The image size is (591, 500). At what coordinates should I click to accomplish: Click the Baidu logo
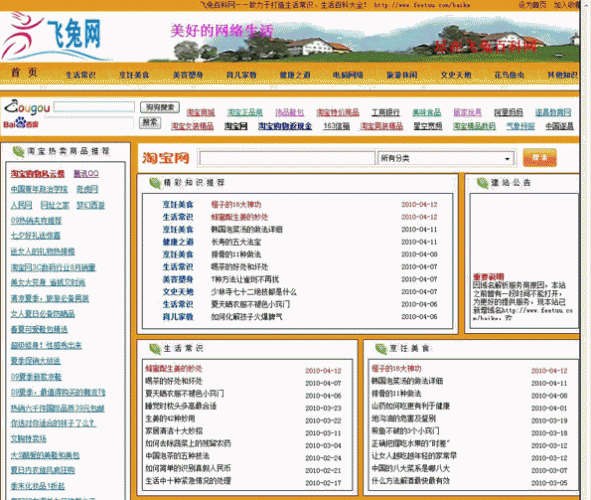[21, 123]
